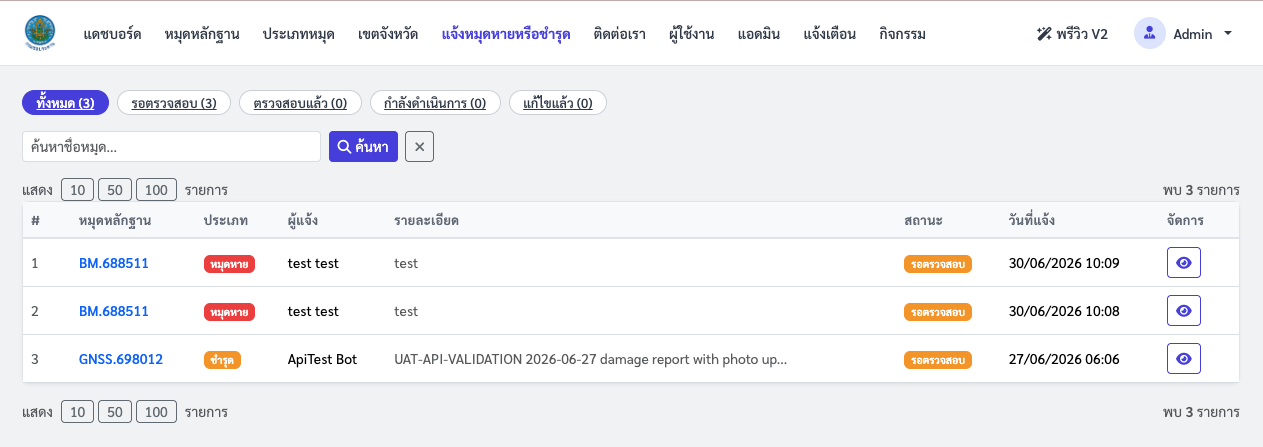
Task: Focus the ค้นหาชื่อหมุด search field
Action: pyautogui.click(x=171, y=146)
